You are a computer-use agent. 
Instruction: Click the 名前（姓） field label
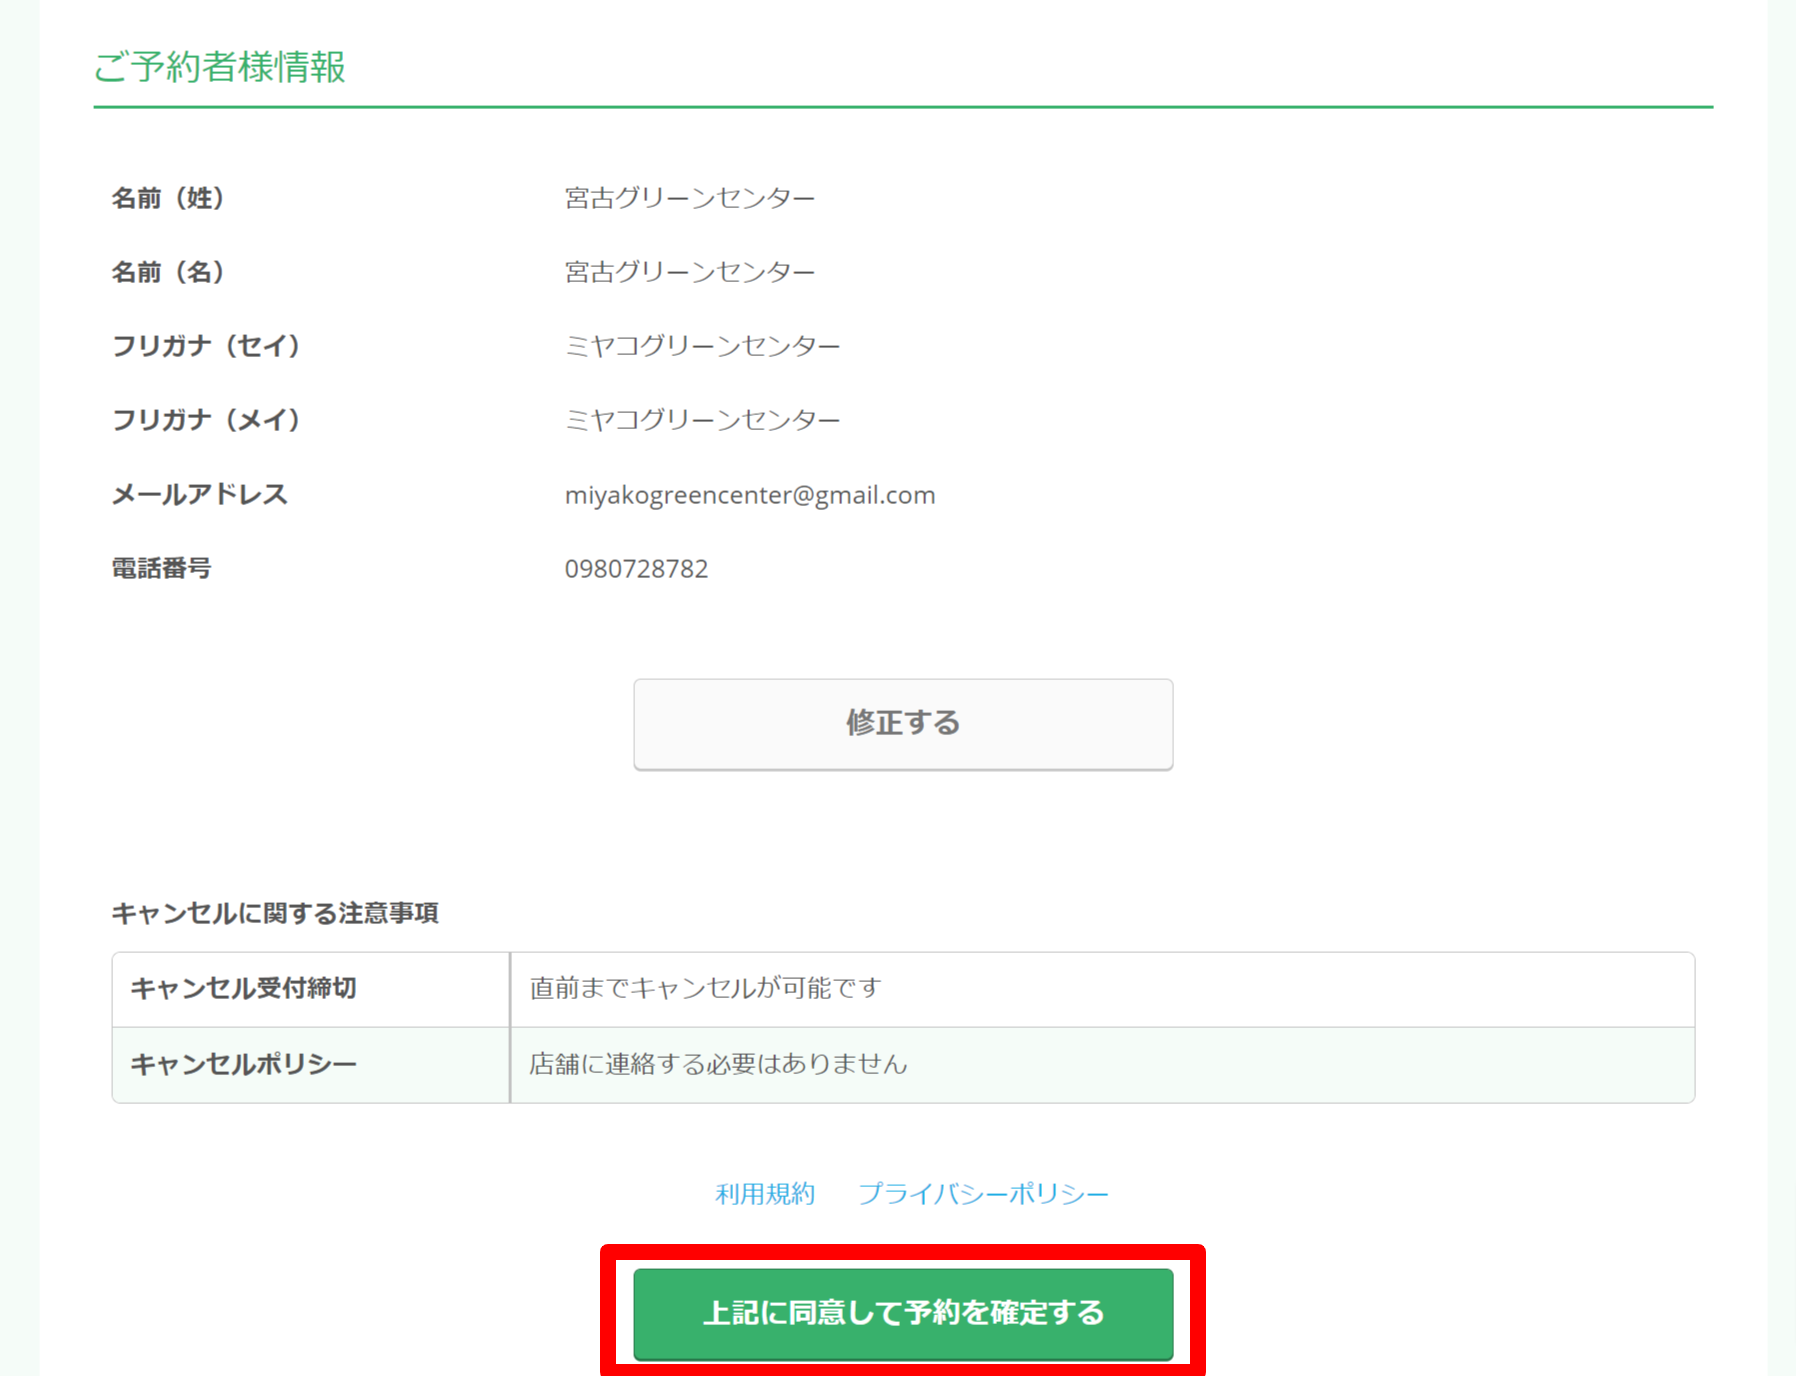168,198
